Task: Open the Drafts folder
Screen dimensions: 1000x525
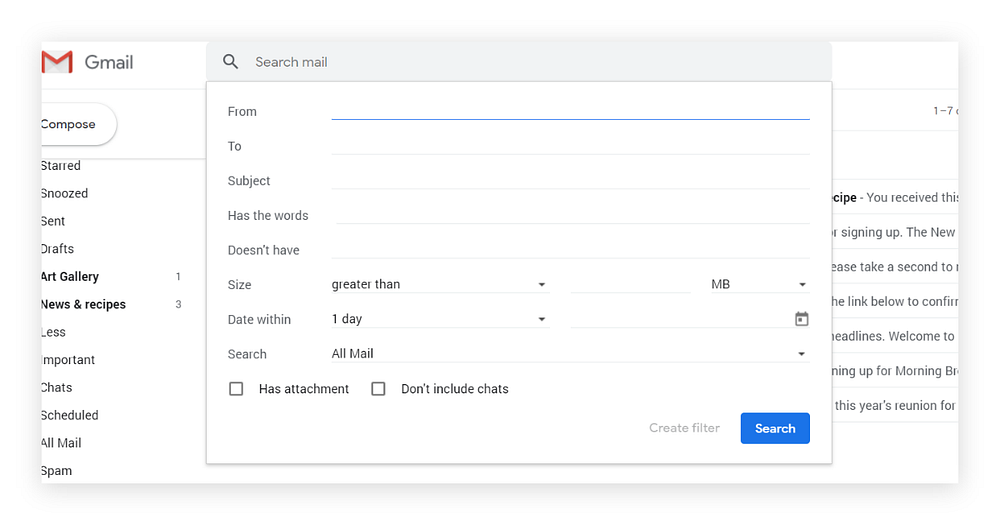Action: pyautogui.click(x=57, y=249)
